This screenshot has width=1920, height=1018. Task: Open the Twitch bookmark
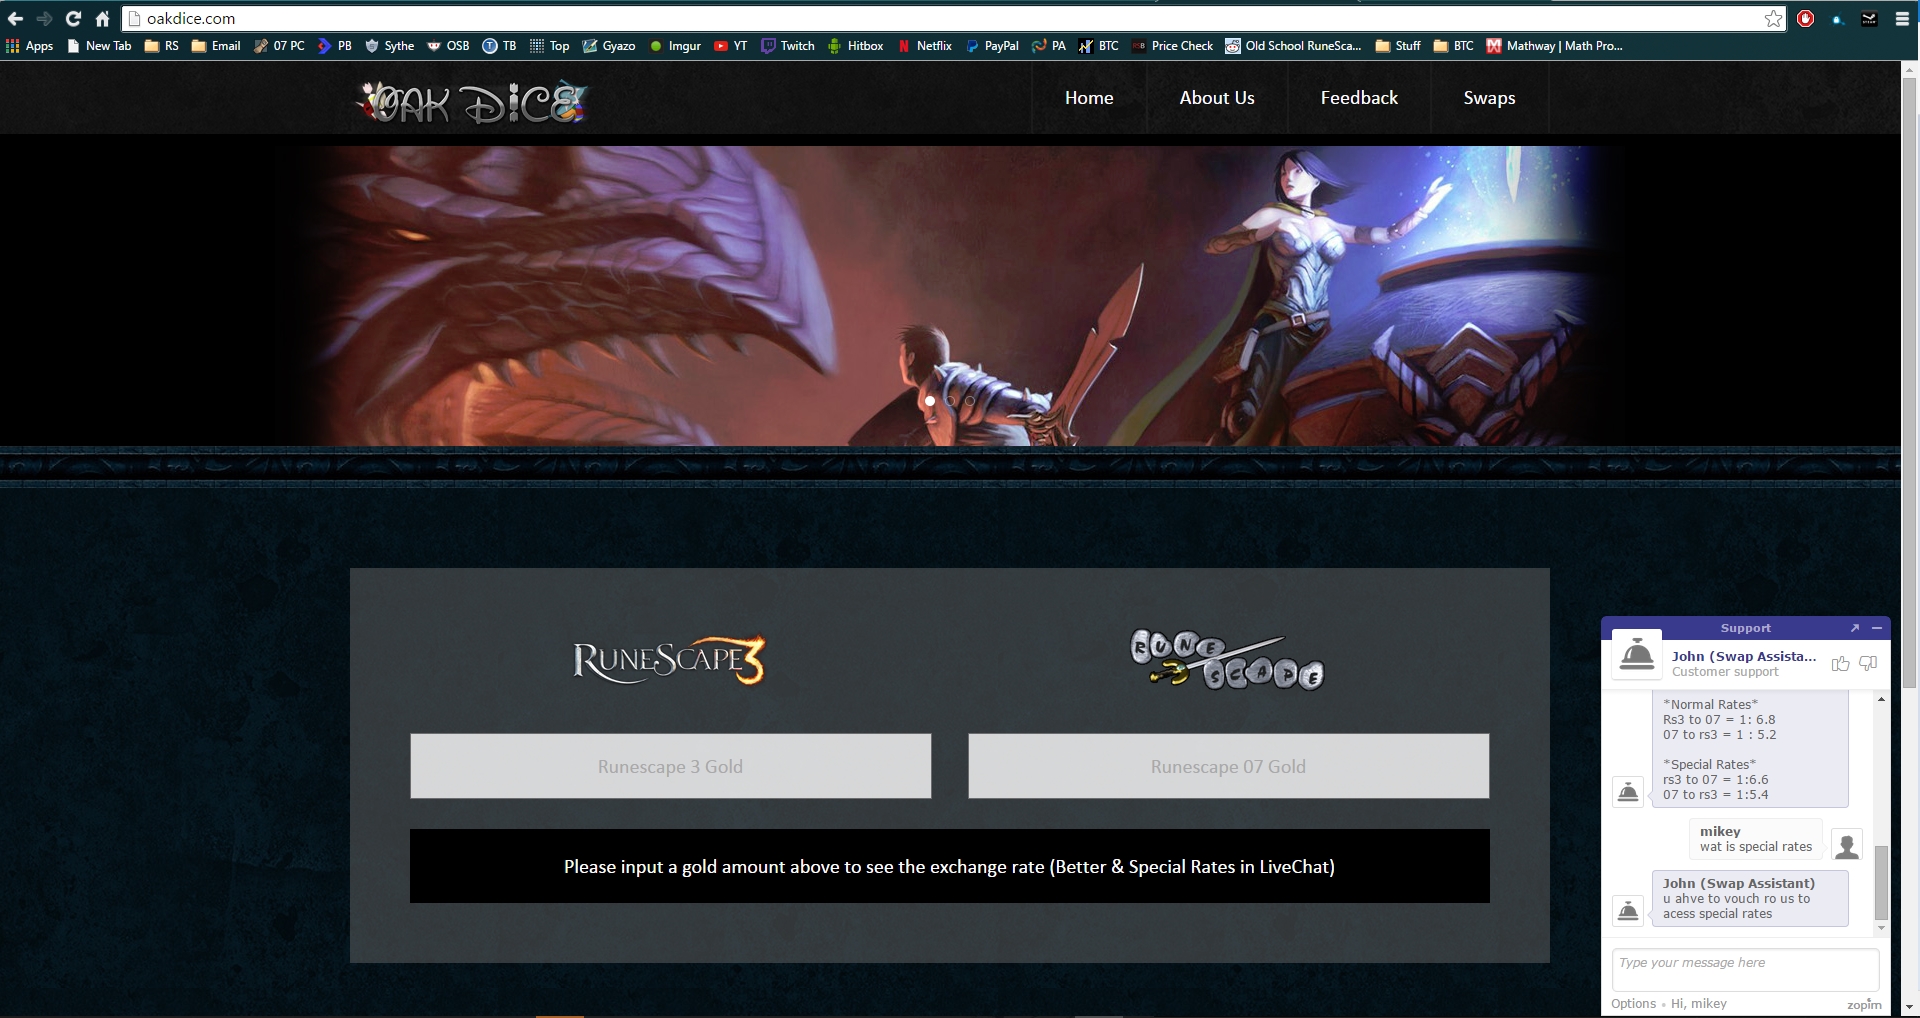point(788,46)
